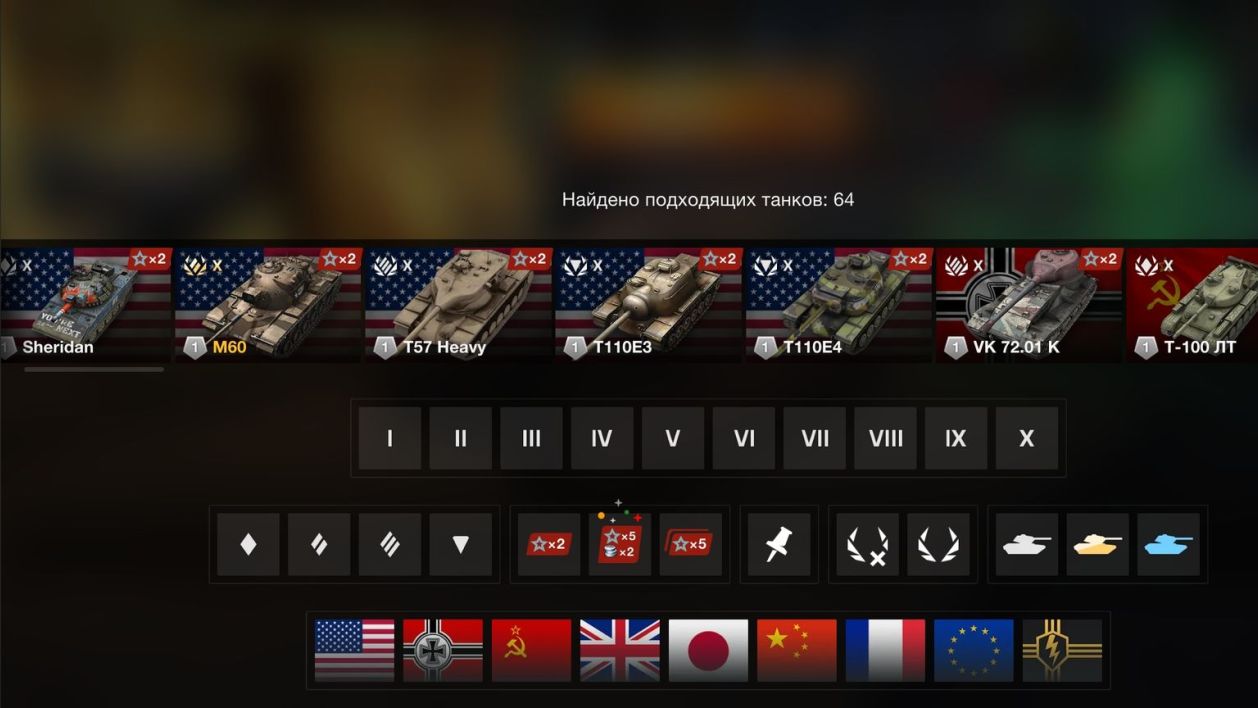This screenshot has height=708, width=1258.
Task: Show only pinned favorite tanks
Action: 779,544
